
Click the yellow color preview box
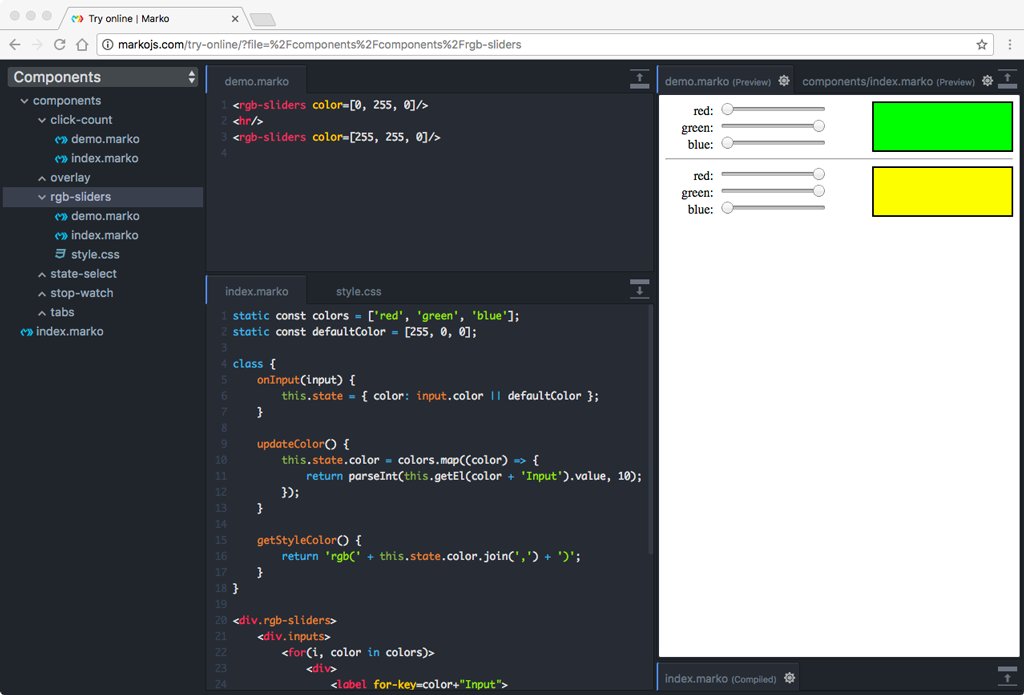942,191
